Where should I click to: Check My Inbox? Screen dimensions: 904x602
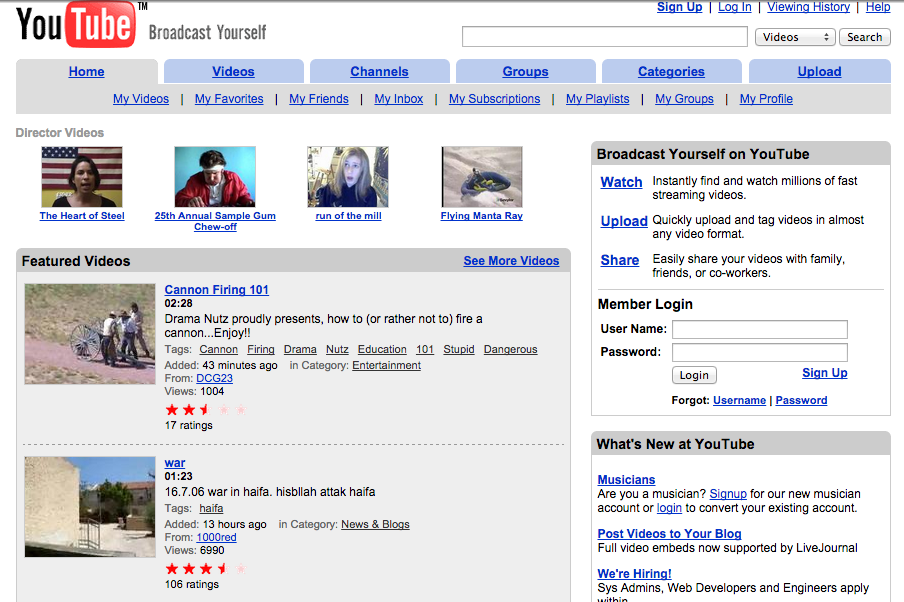pos(398,99)
